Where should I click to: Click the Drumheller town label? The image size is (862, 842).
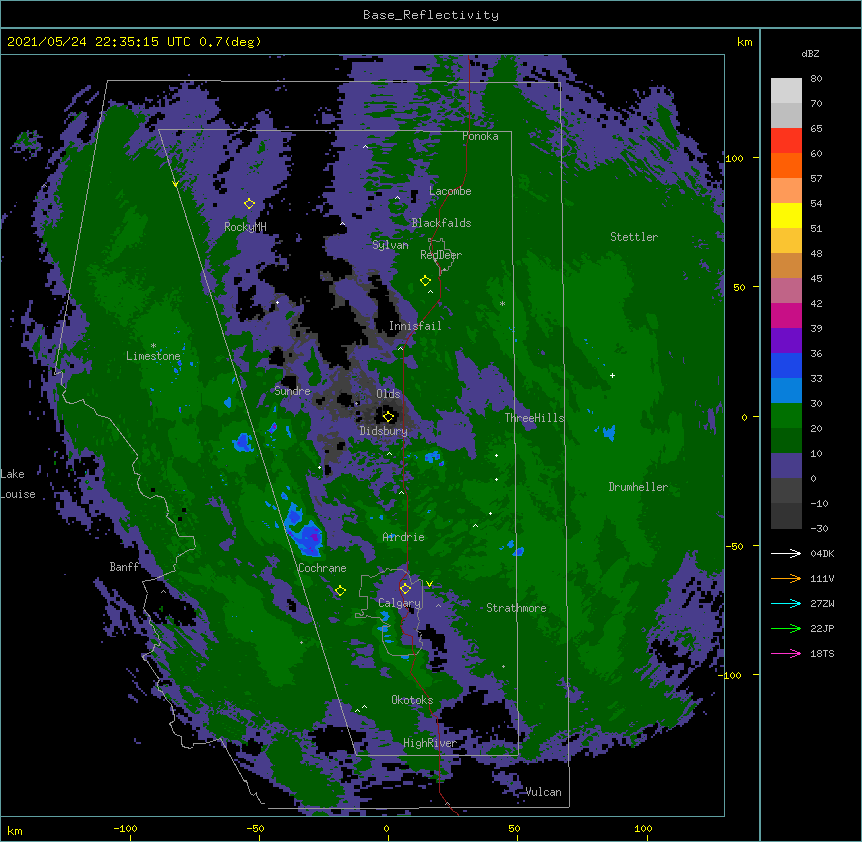638,487
